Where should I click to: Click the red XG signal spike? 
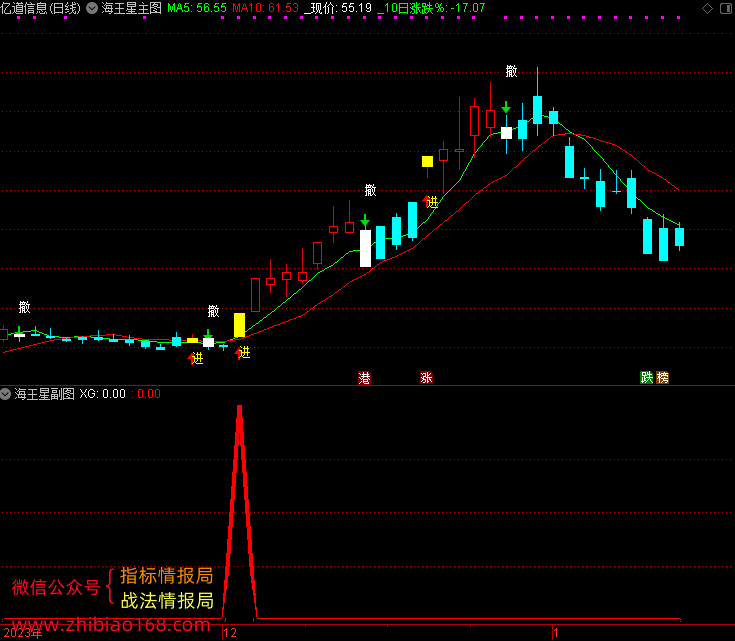pos(240,511)
